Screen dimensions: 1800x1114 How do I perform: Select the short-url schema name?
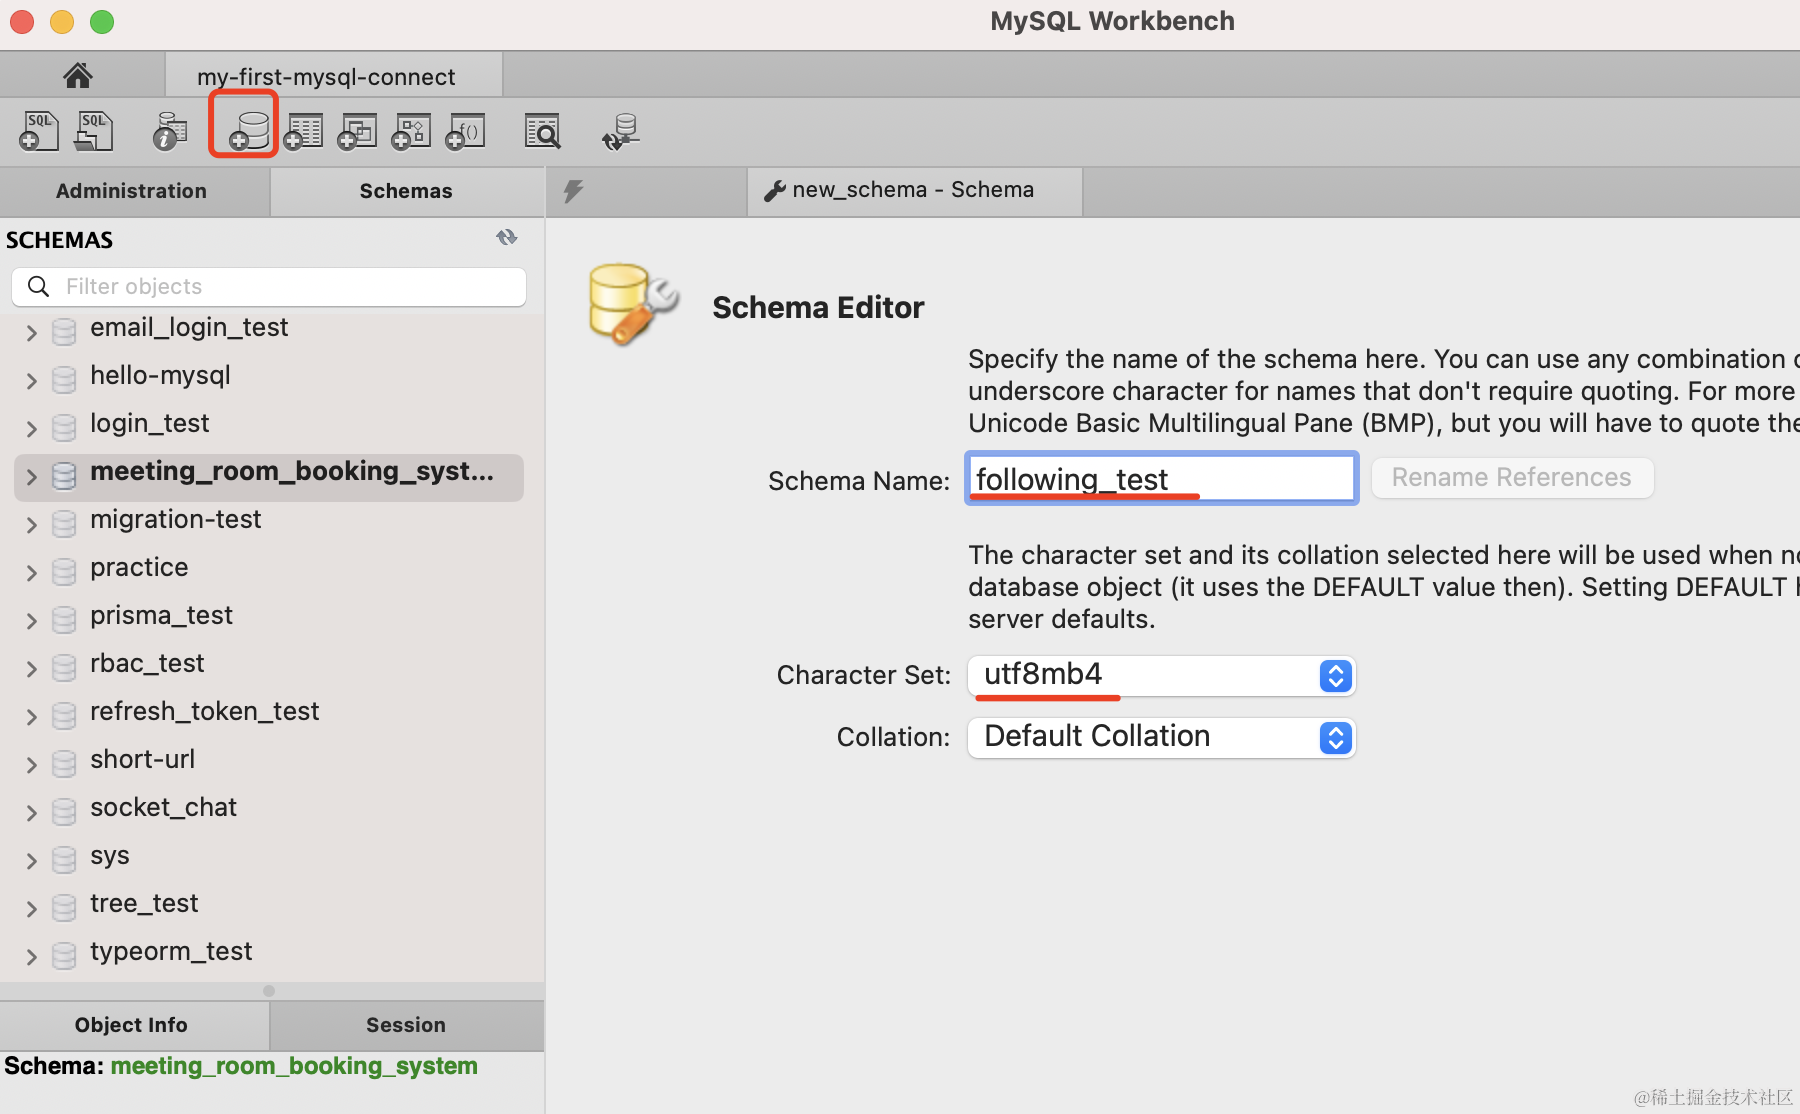coord(142,760)
